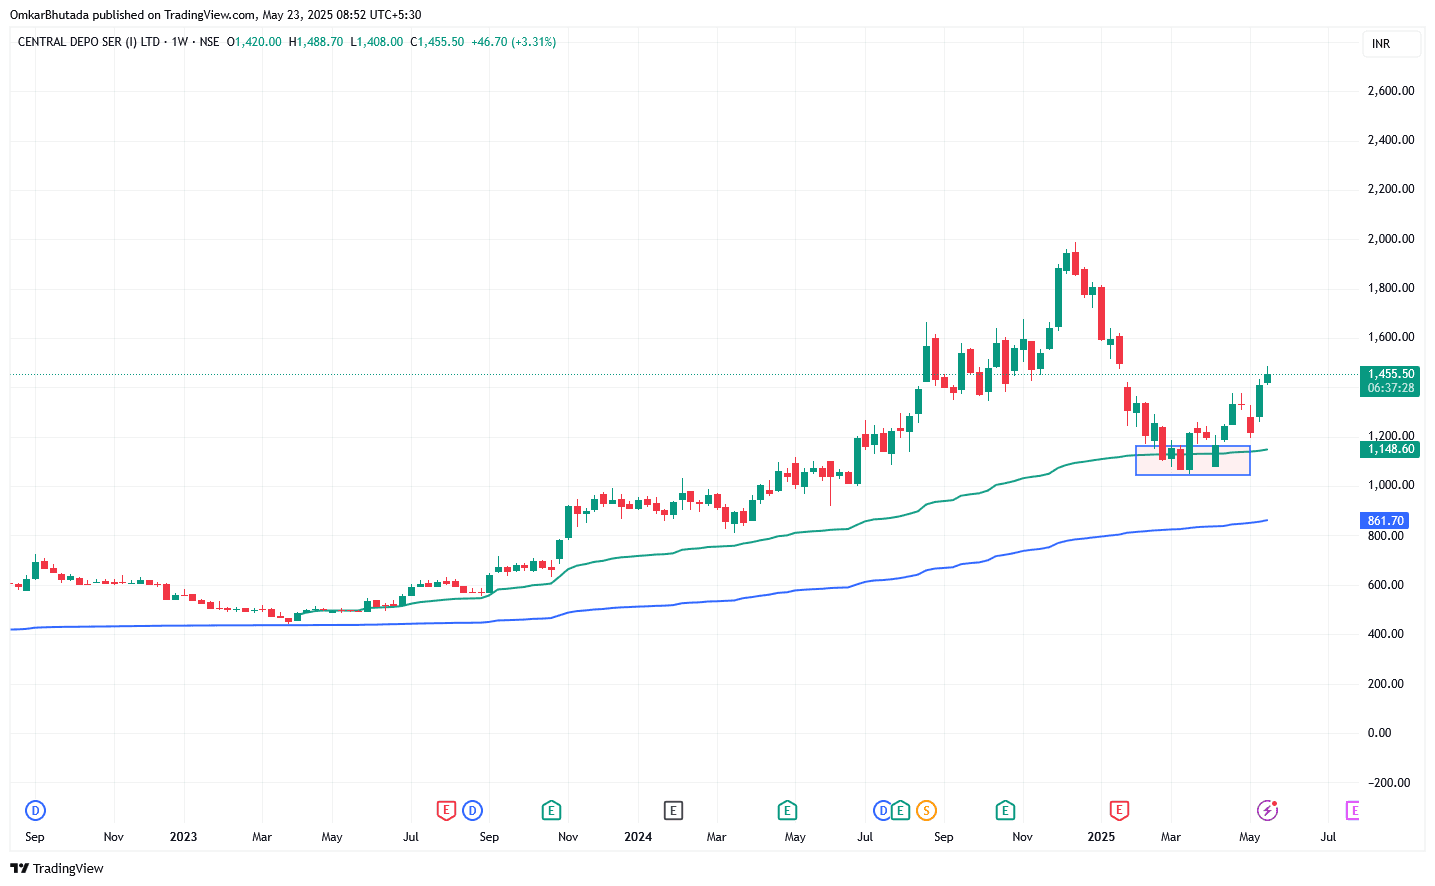This screenshot has height=886, width=1435.
Task: Click the TradingView.com text in the publish line
Action: tap(210, 15)
